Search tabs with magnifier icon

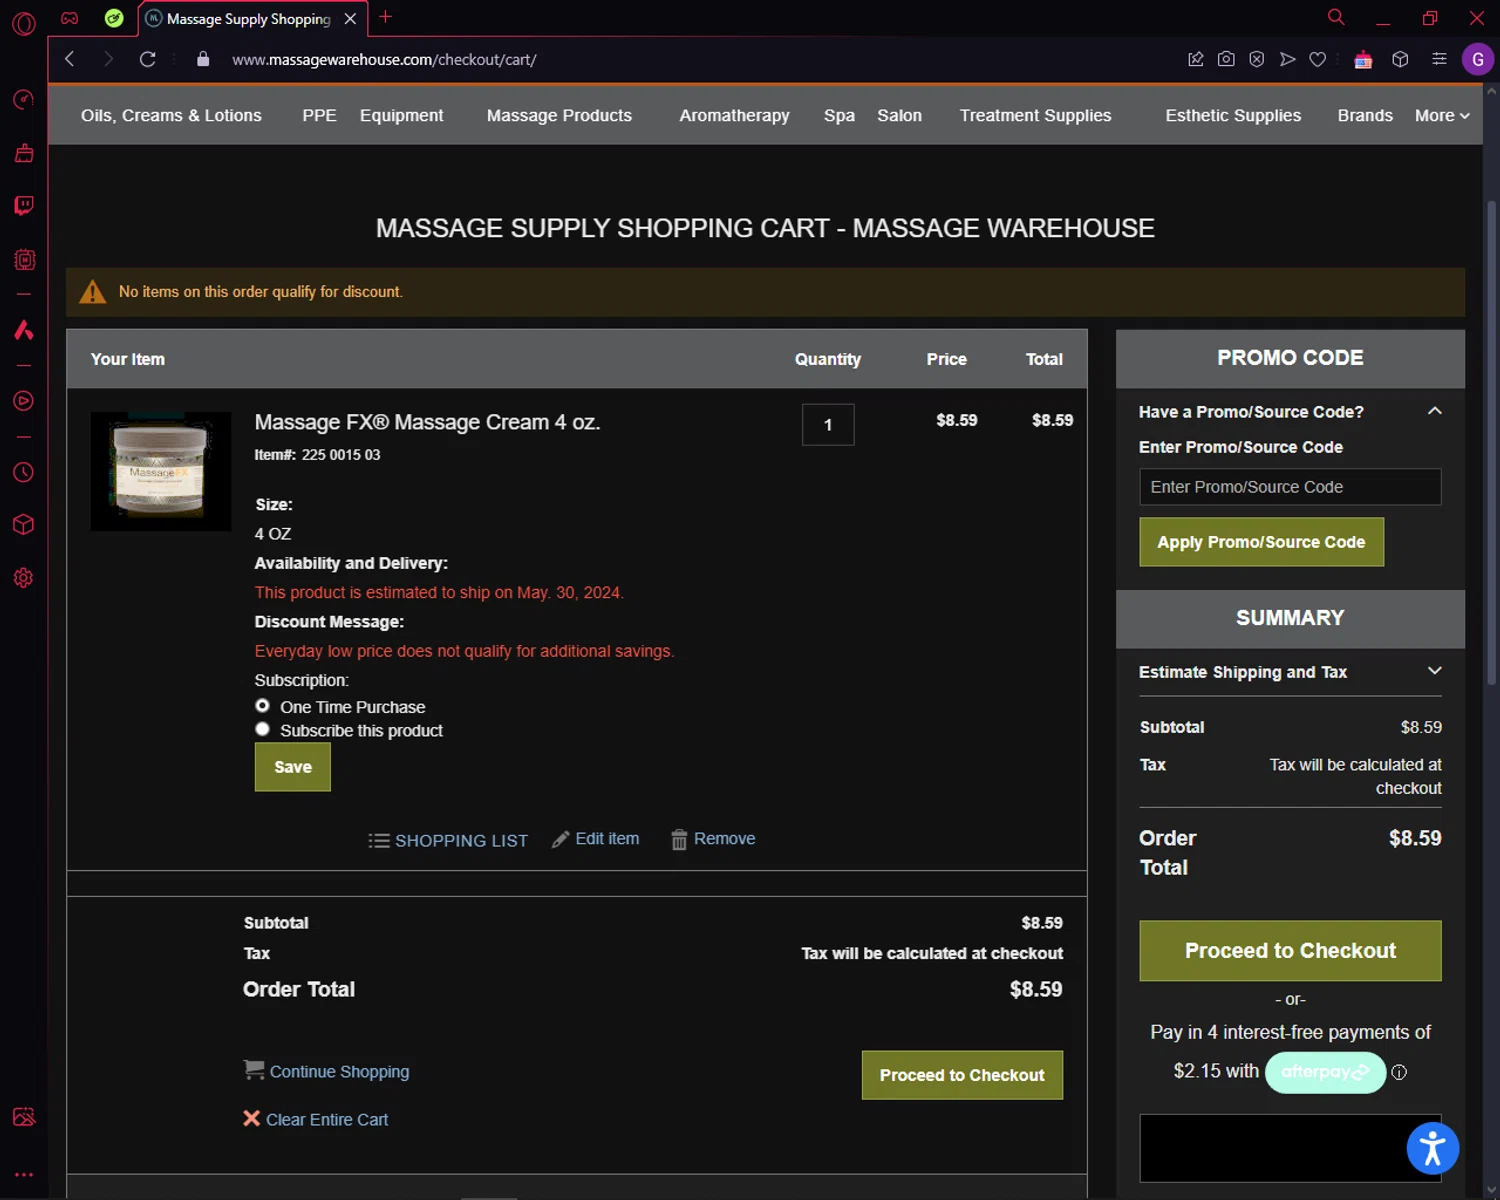click(1336, 17)
